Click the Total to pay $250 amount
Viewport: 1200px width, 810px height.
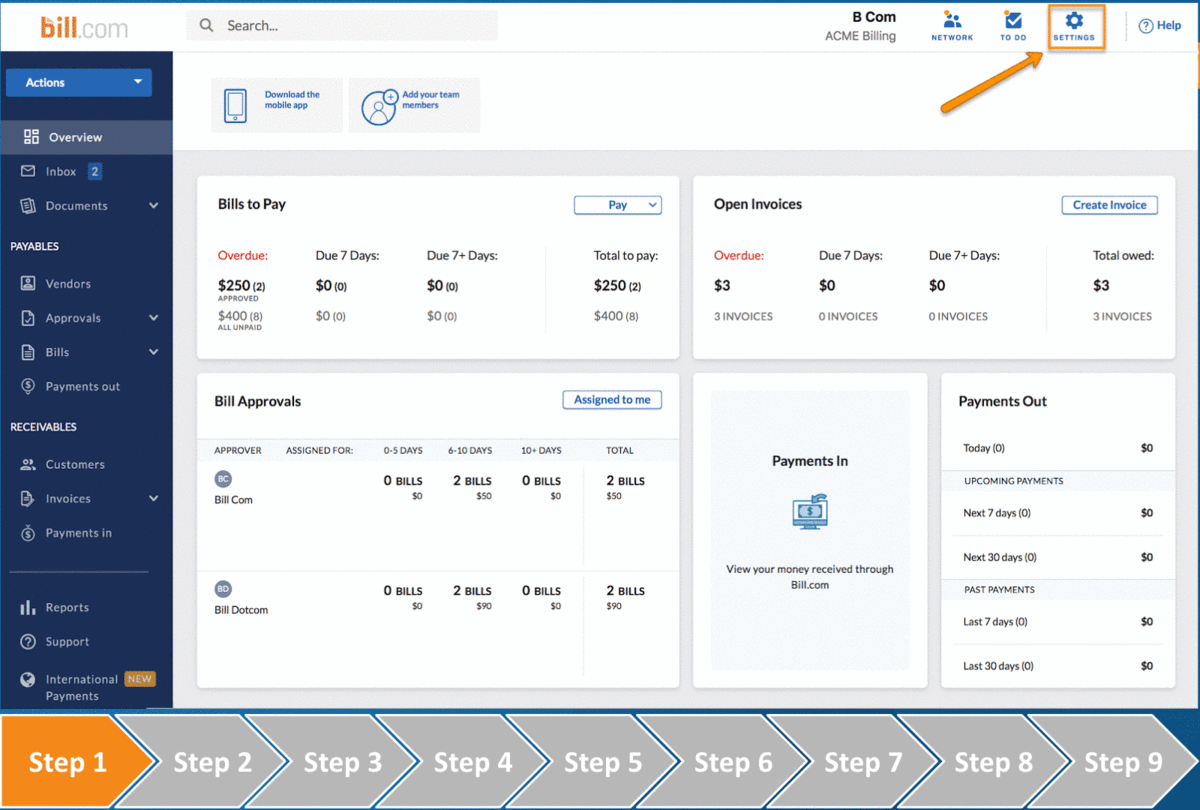pos(617,286)
